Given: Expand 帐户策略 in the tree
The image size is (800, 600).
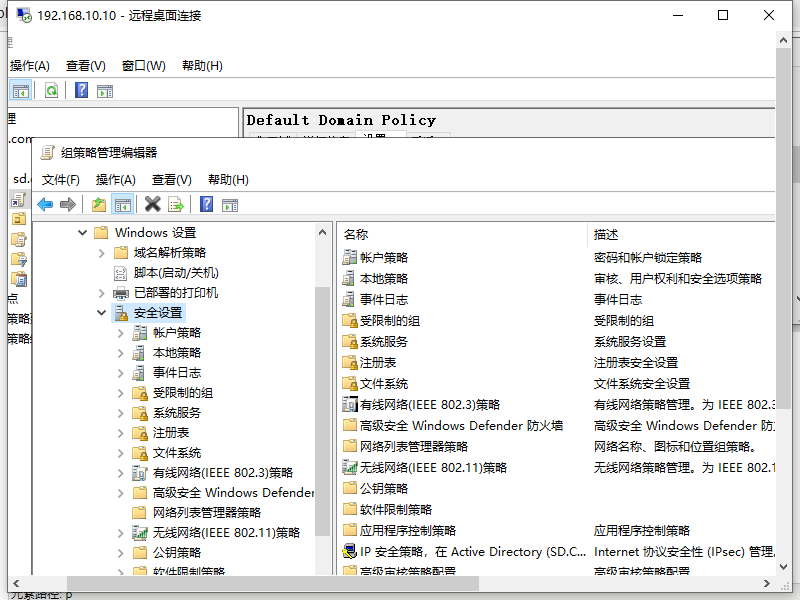Looking at the screenshot, I should pos(120,333).
